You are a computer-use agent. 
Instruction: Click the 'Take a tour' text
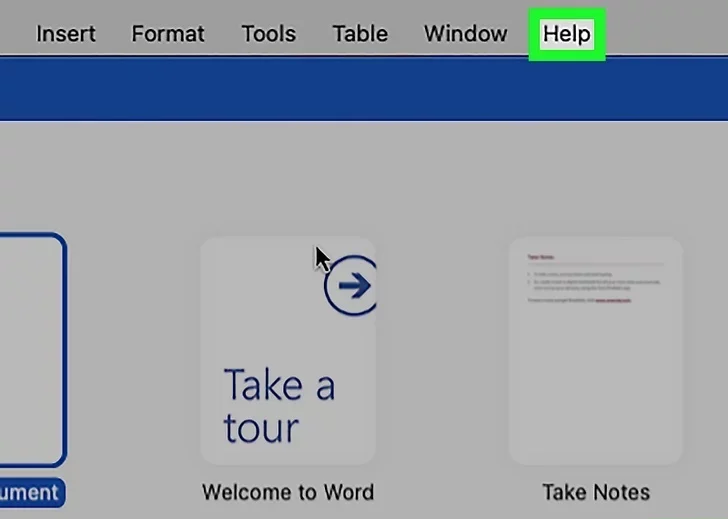[x=279, y=405]
